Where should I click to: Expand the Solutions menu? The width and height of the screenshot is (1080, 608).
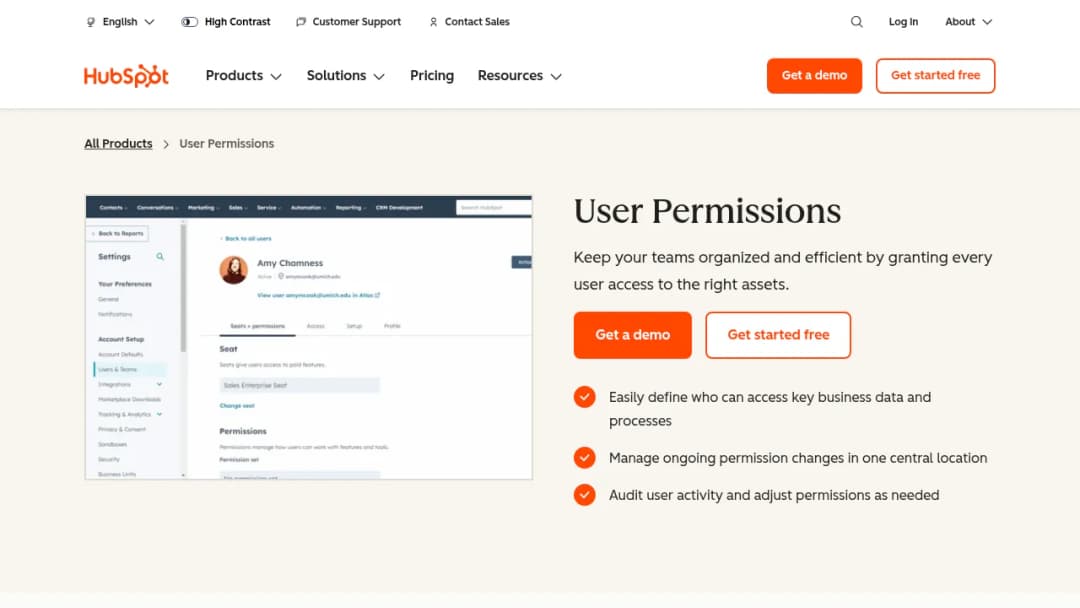point(346,76)
